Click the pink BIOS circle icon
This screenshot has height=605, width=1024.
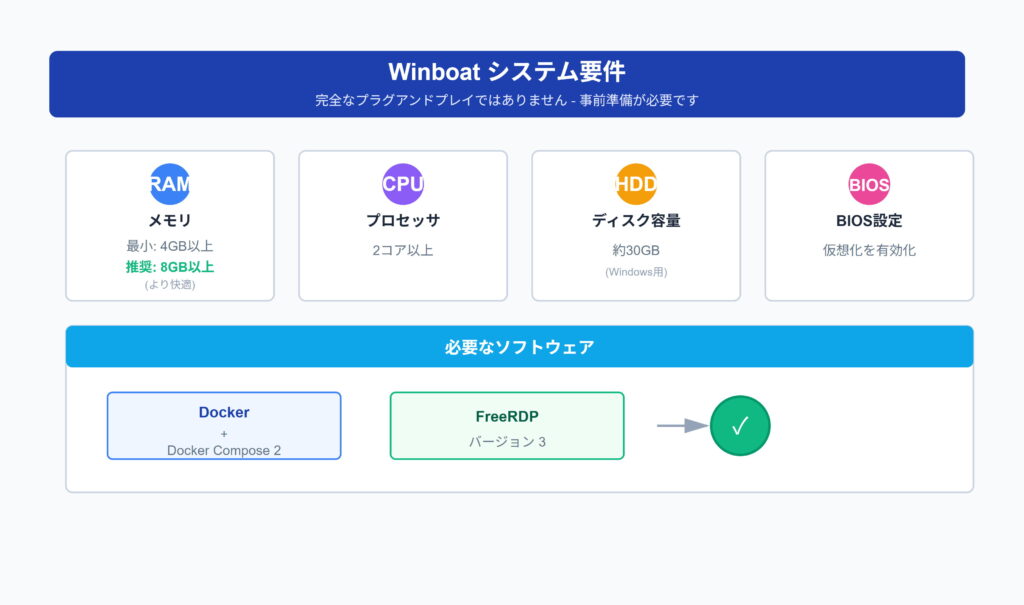[869, 184]
